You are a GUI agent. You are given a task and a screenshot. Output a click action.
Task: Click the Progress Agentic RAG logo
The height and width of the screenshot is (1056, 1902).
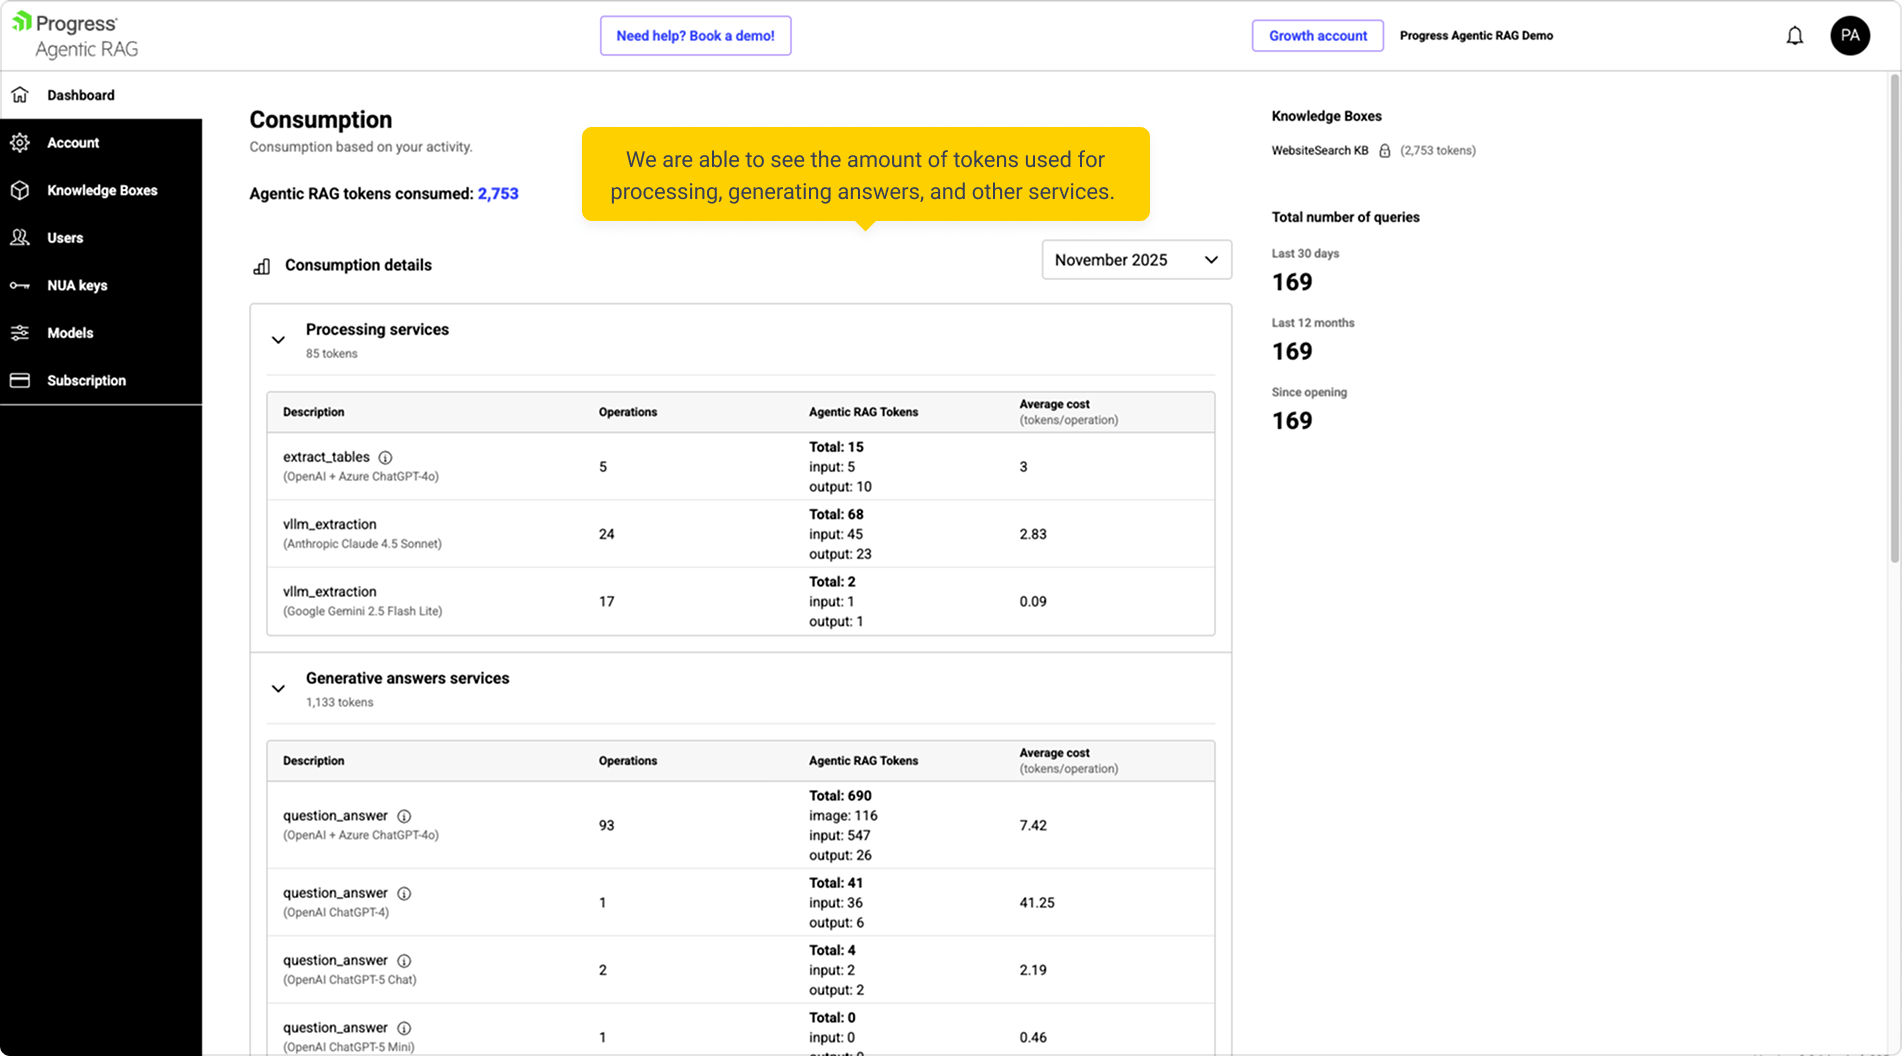click(76, 35)
